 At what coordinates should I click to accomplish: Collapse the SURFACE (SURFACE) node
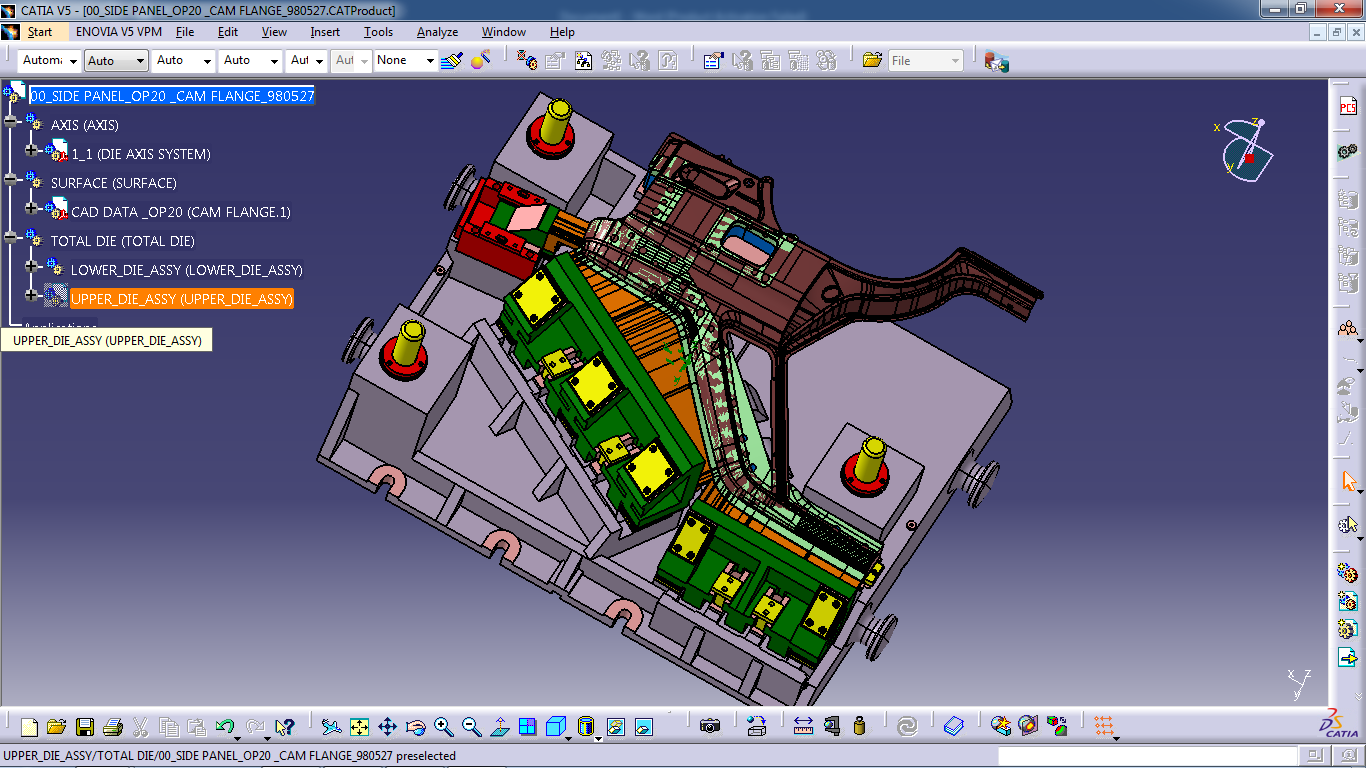click(11, 181)
